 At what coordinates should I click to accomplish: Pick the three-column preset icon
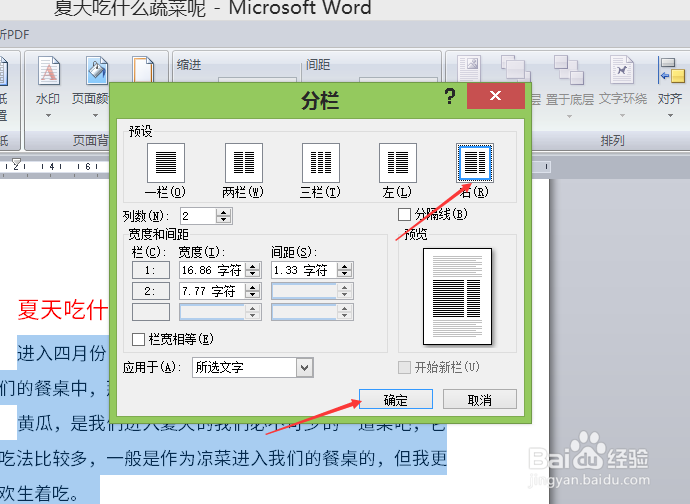(x=321, y=162)
